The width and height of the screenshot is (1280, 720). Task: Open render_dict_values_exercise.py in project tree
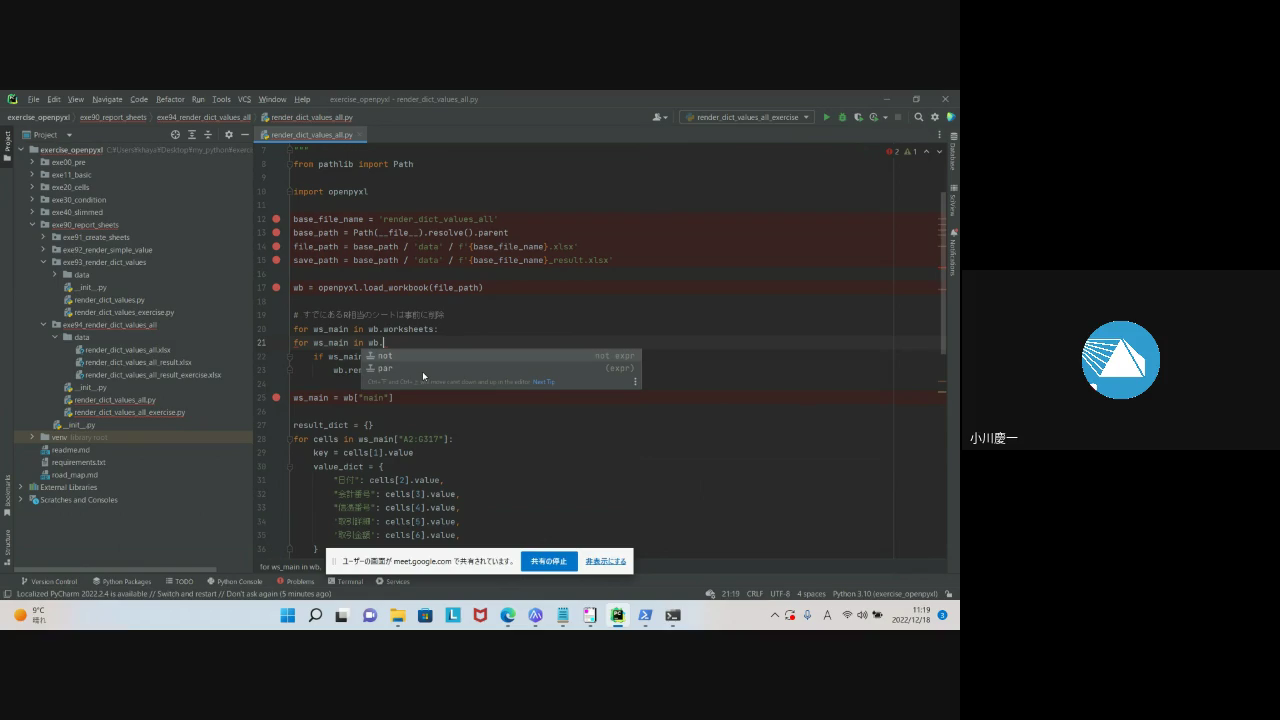[x=123, y=312]
